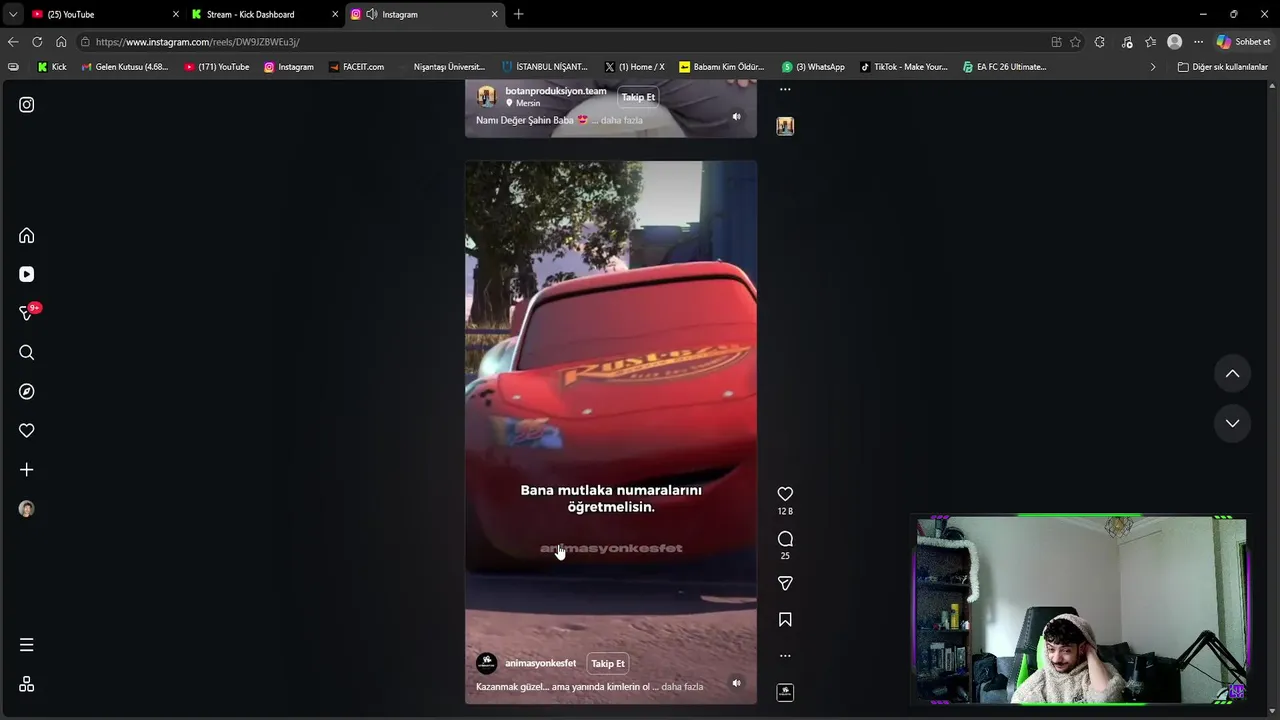1280x720 pixels.
Task: Open audio thumbnail beside the animasyonkesfet reel
Action: pos(785,692)
